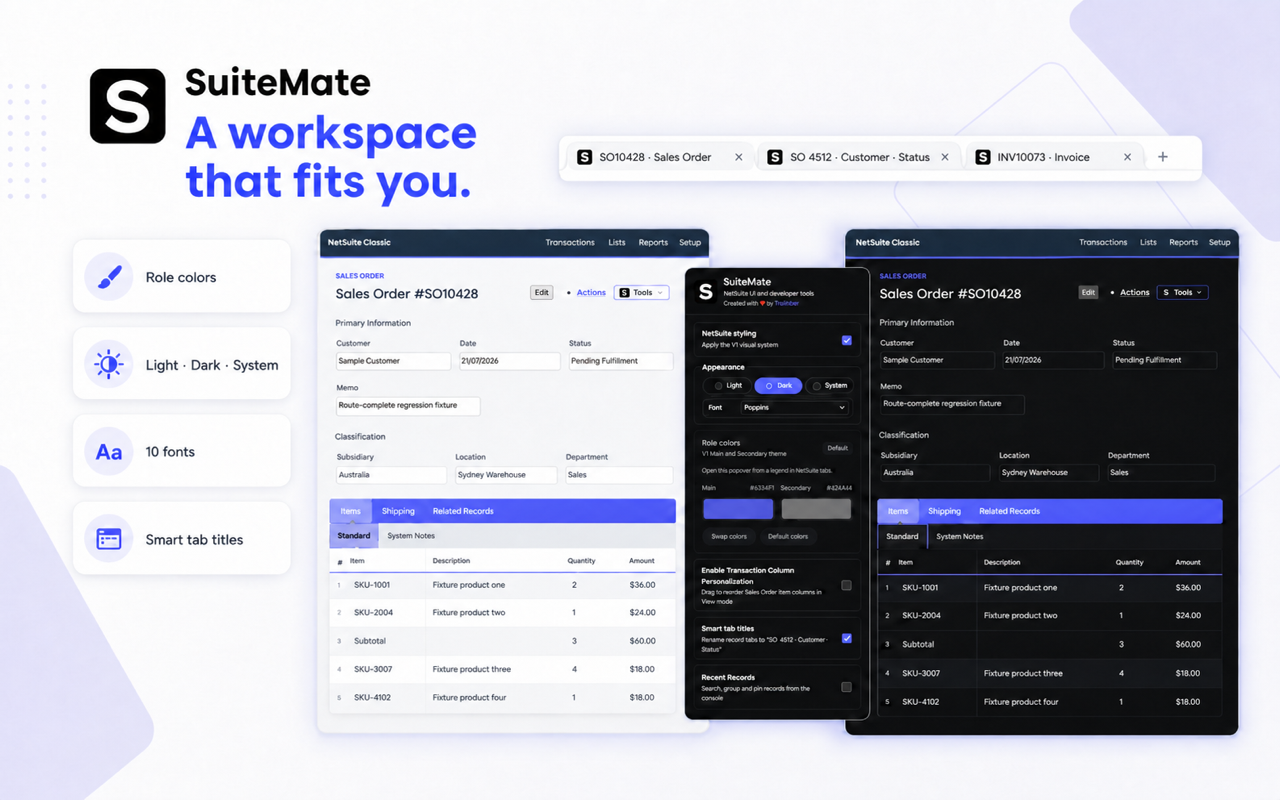Image resolution: width=1280 pixels, height=800 pixels.
Task: Click the Customer field in the light window
Action: 393,361
